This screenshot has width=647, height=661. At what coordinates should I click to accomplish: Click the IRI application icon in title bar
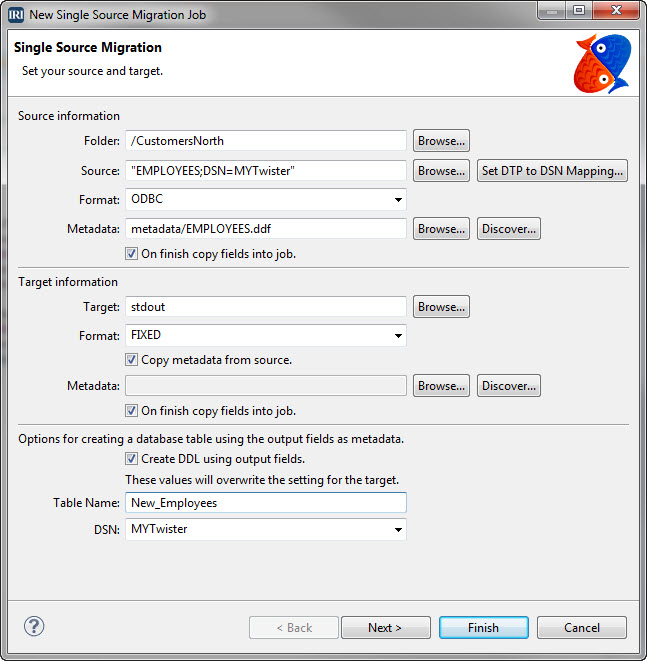pos(16,15)
